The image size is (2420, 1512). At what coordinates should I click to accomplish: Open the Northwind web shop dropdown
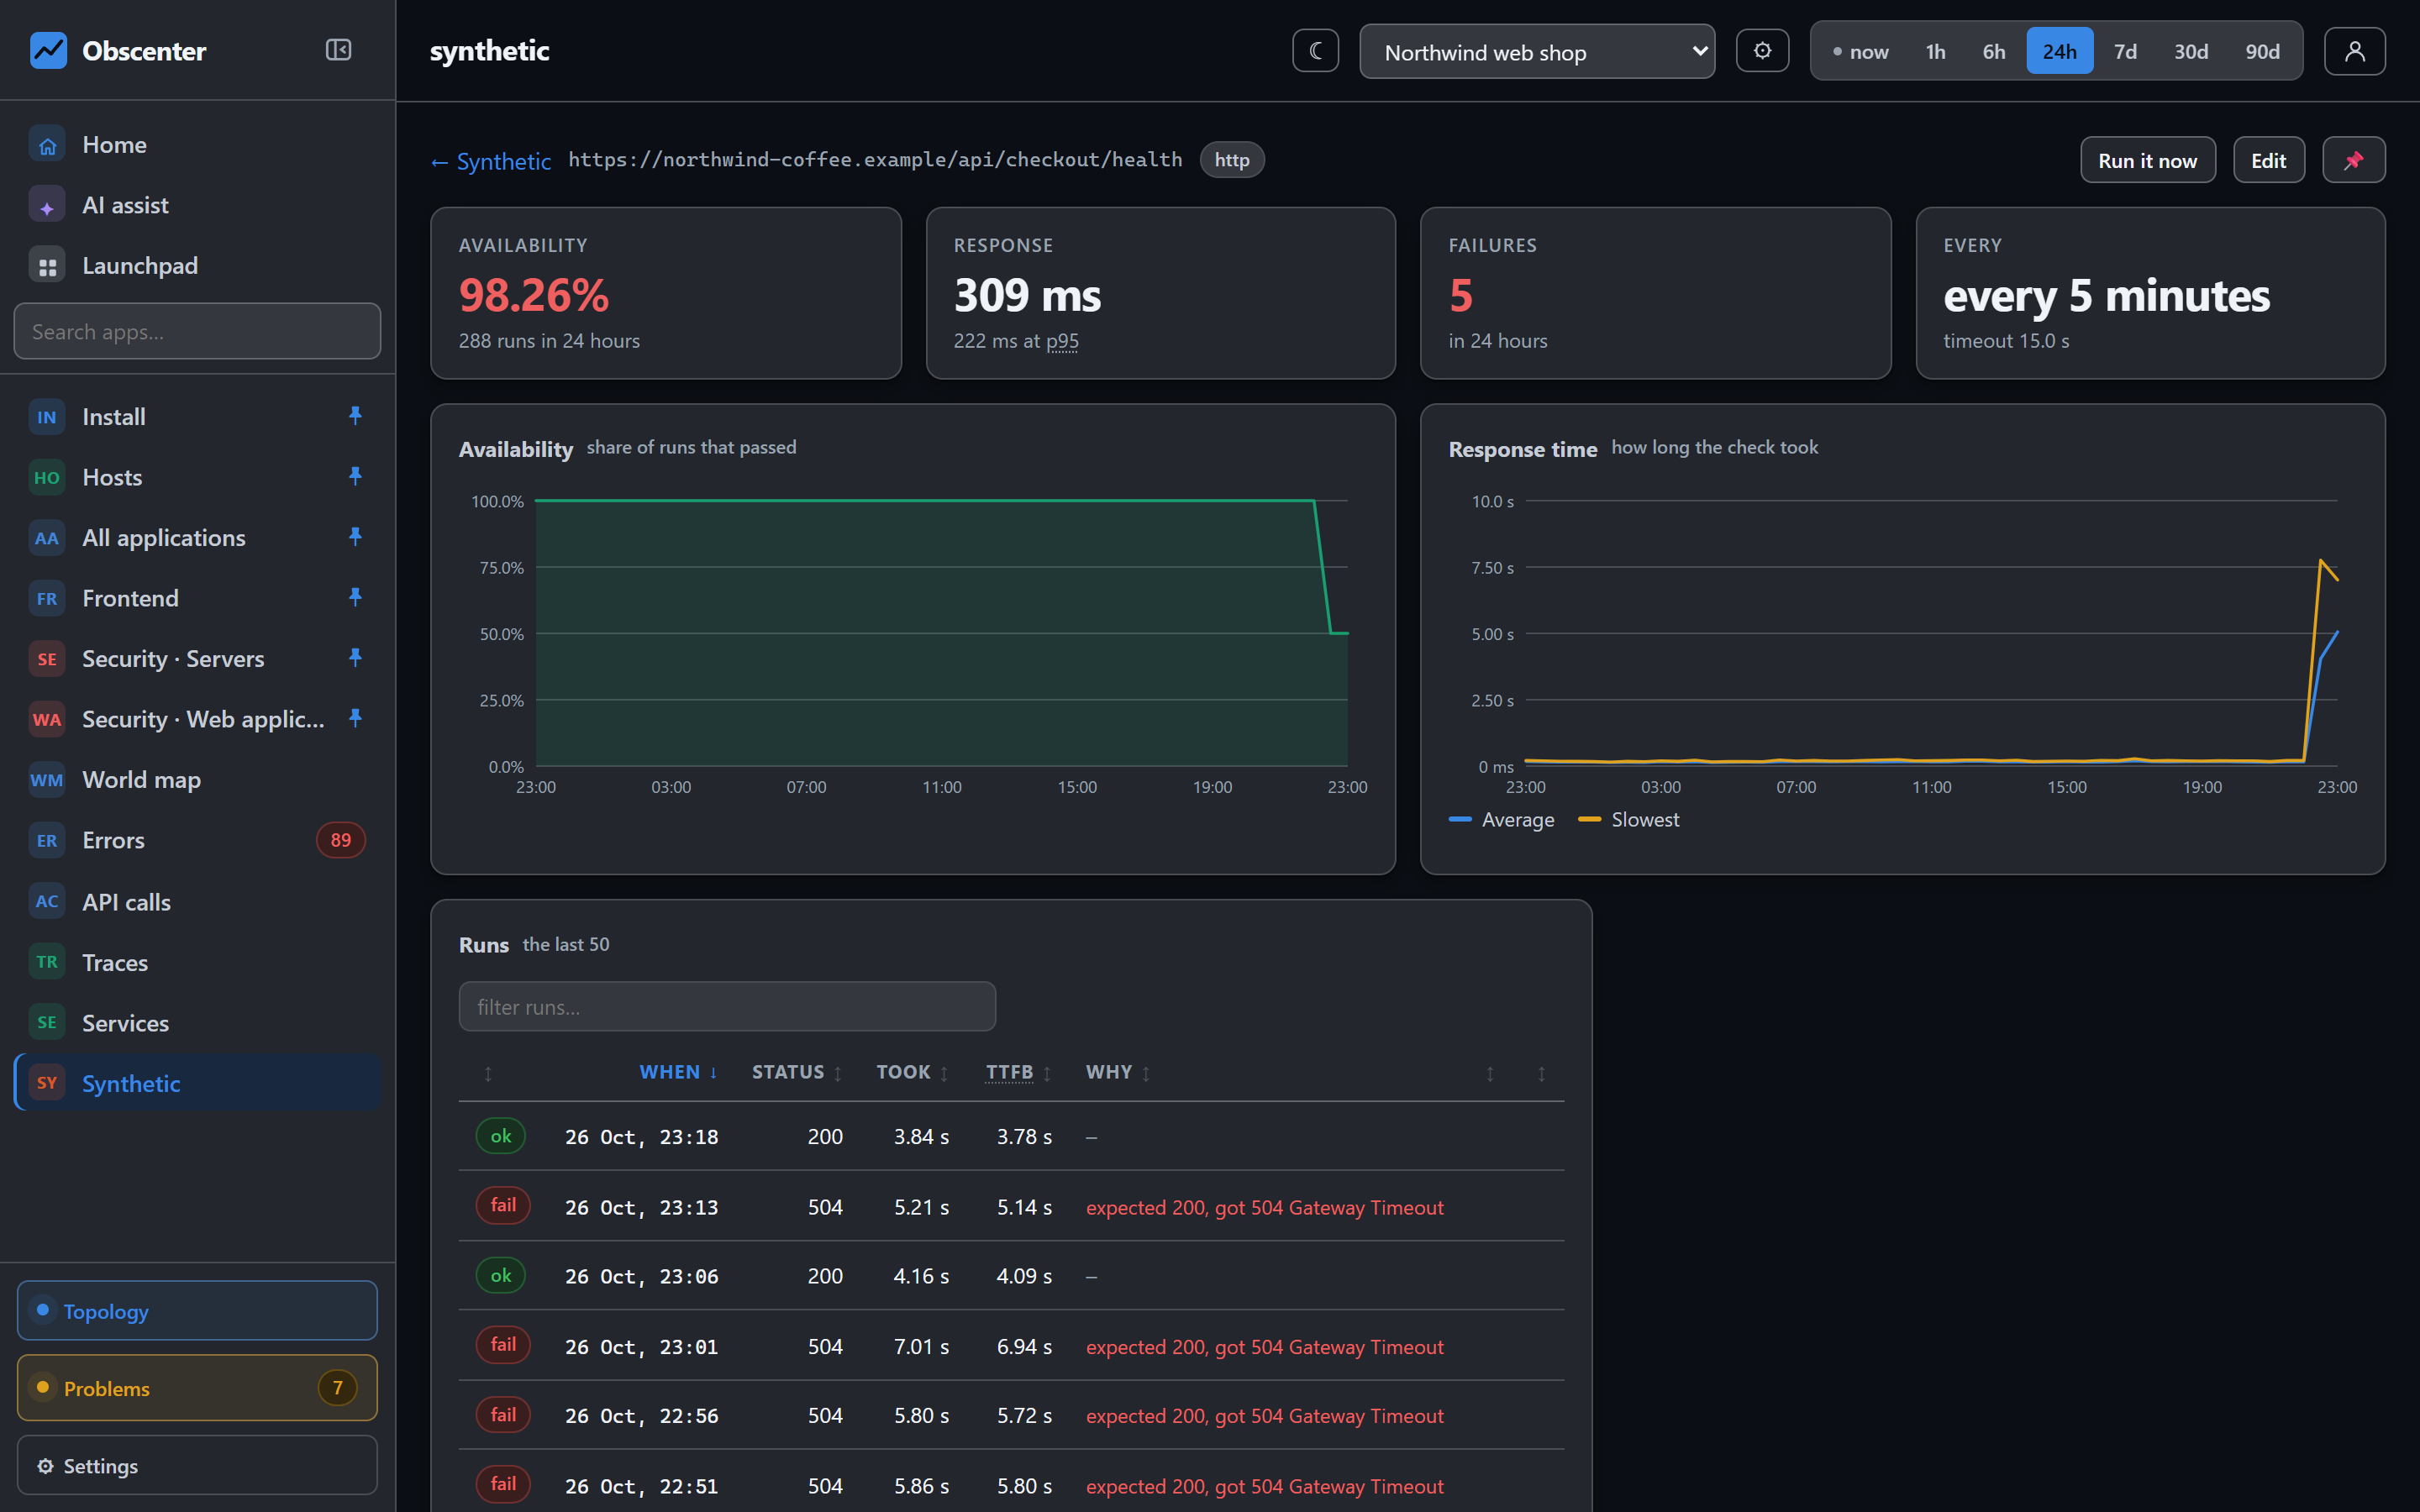(x=1537, y=52)
